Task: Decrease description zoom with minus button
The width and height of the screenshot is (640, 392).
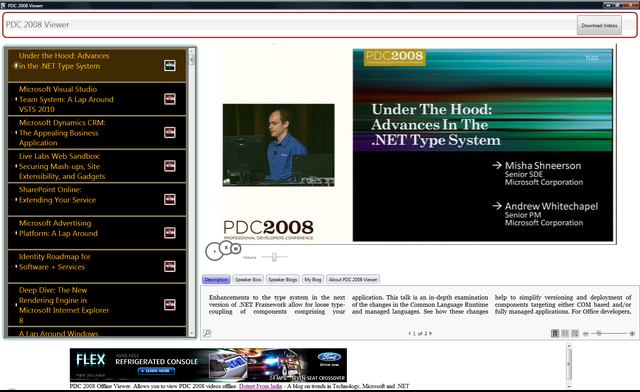Action: tap(586, 334)
